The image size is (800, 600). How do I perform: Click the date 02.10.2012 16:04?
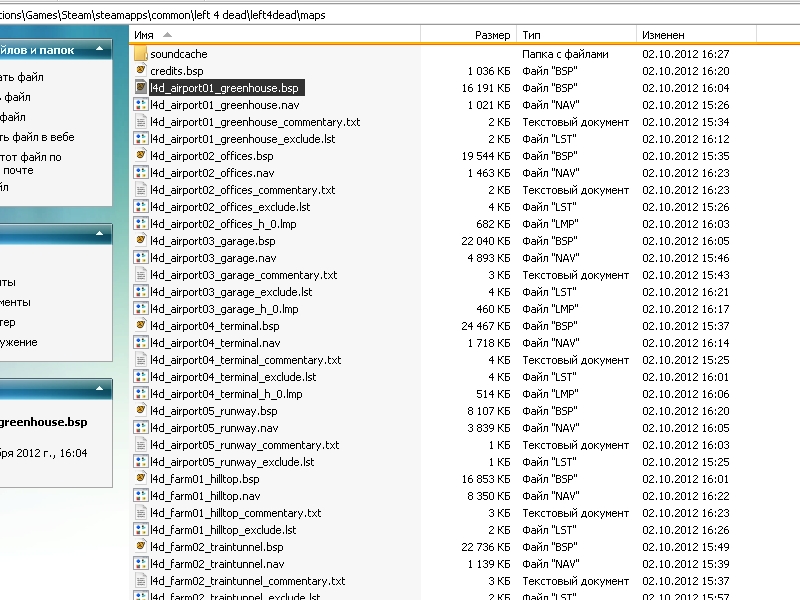[686, 88]
